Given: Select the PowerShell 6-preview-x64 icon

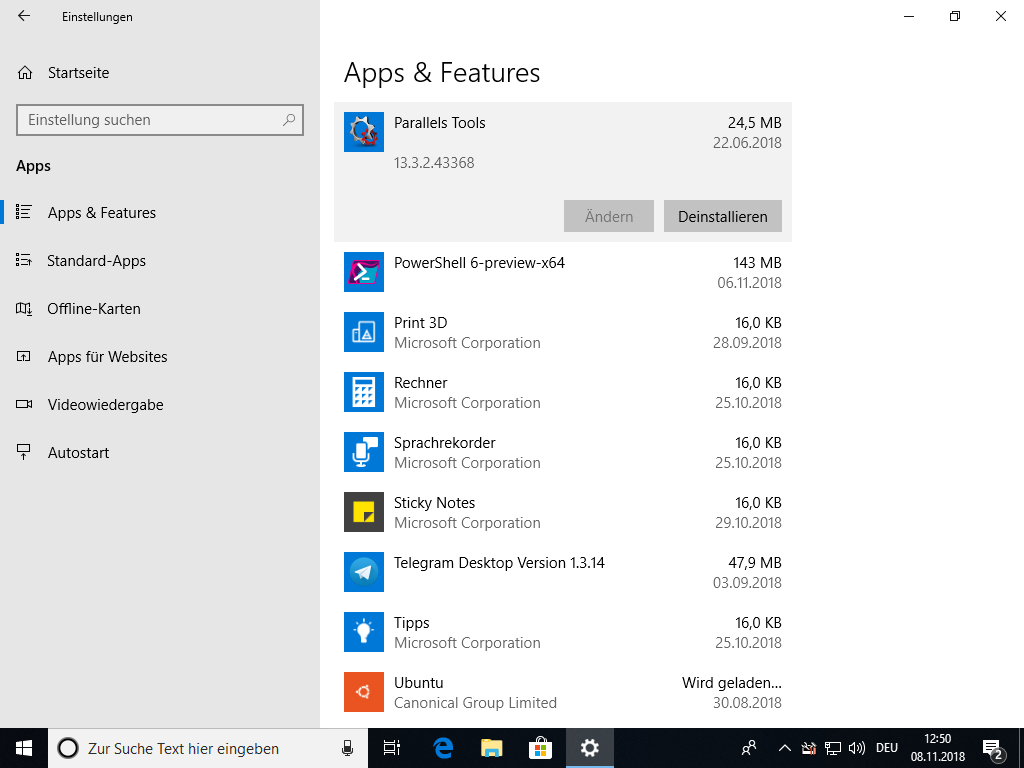Looking at the screenshot, I should coord(363,272).
